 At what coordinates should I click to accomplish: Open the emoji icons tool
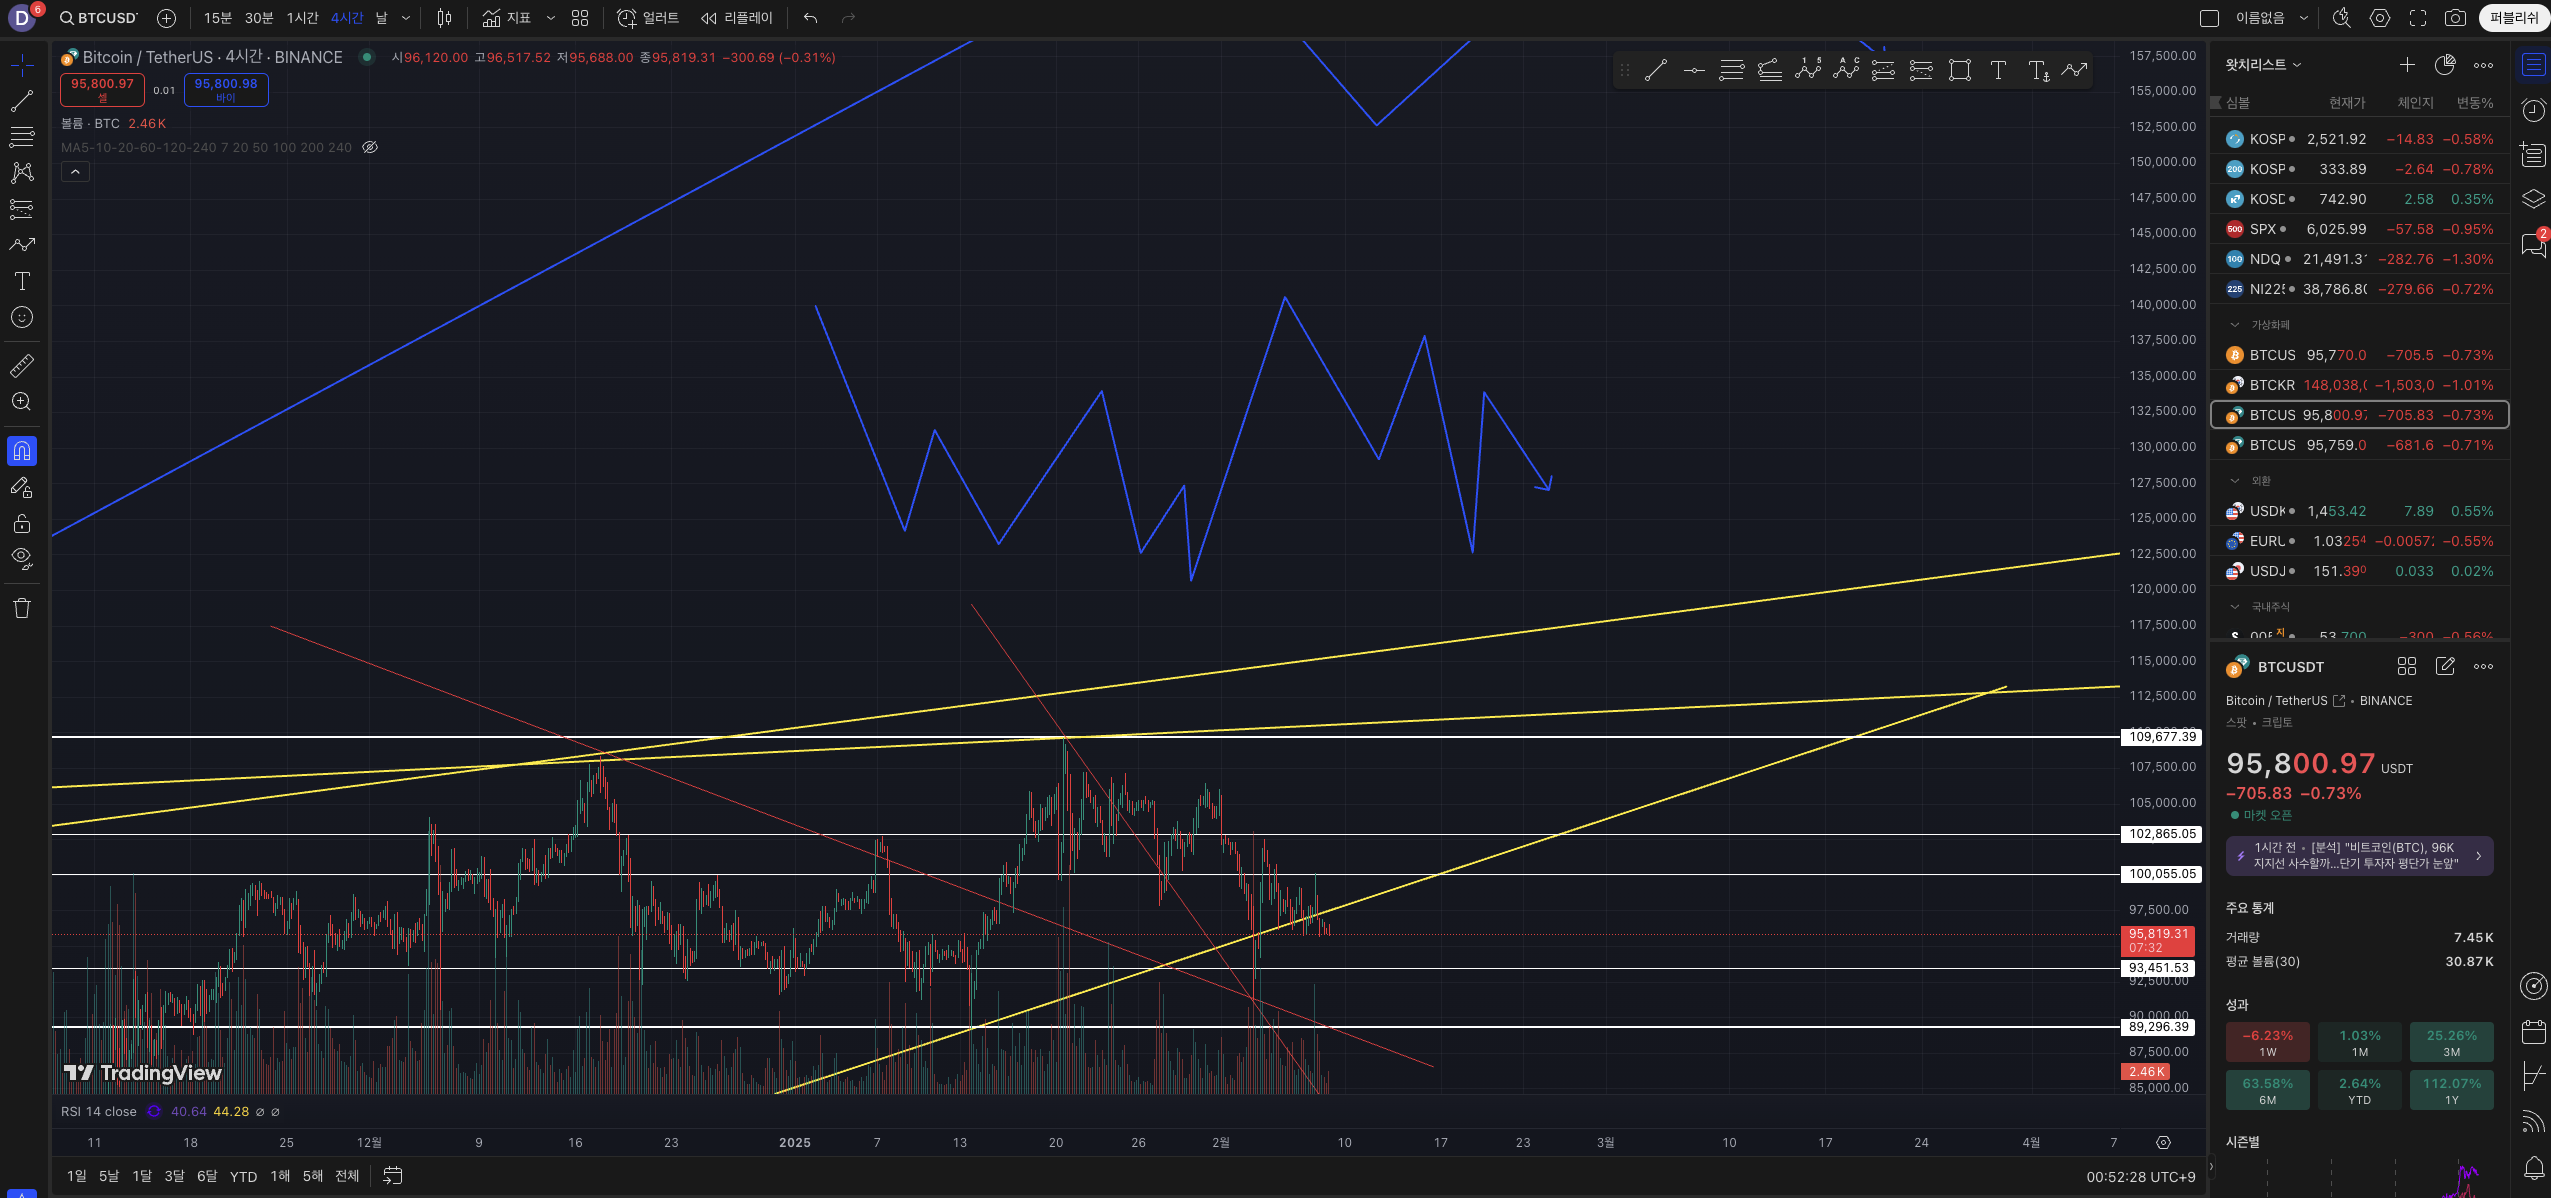tap(22, 318)
